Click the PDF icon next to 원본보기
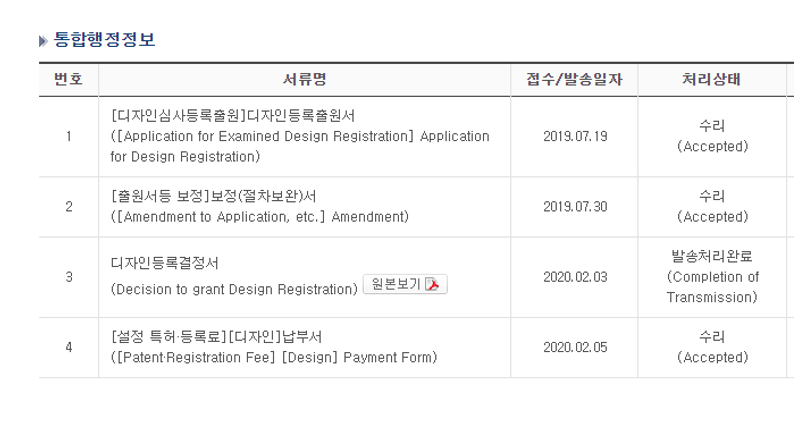 [x=432, y=284]
